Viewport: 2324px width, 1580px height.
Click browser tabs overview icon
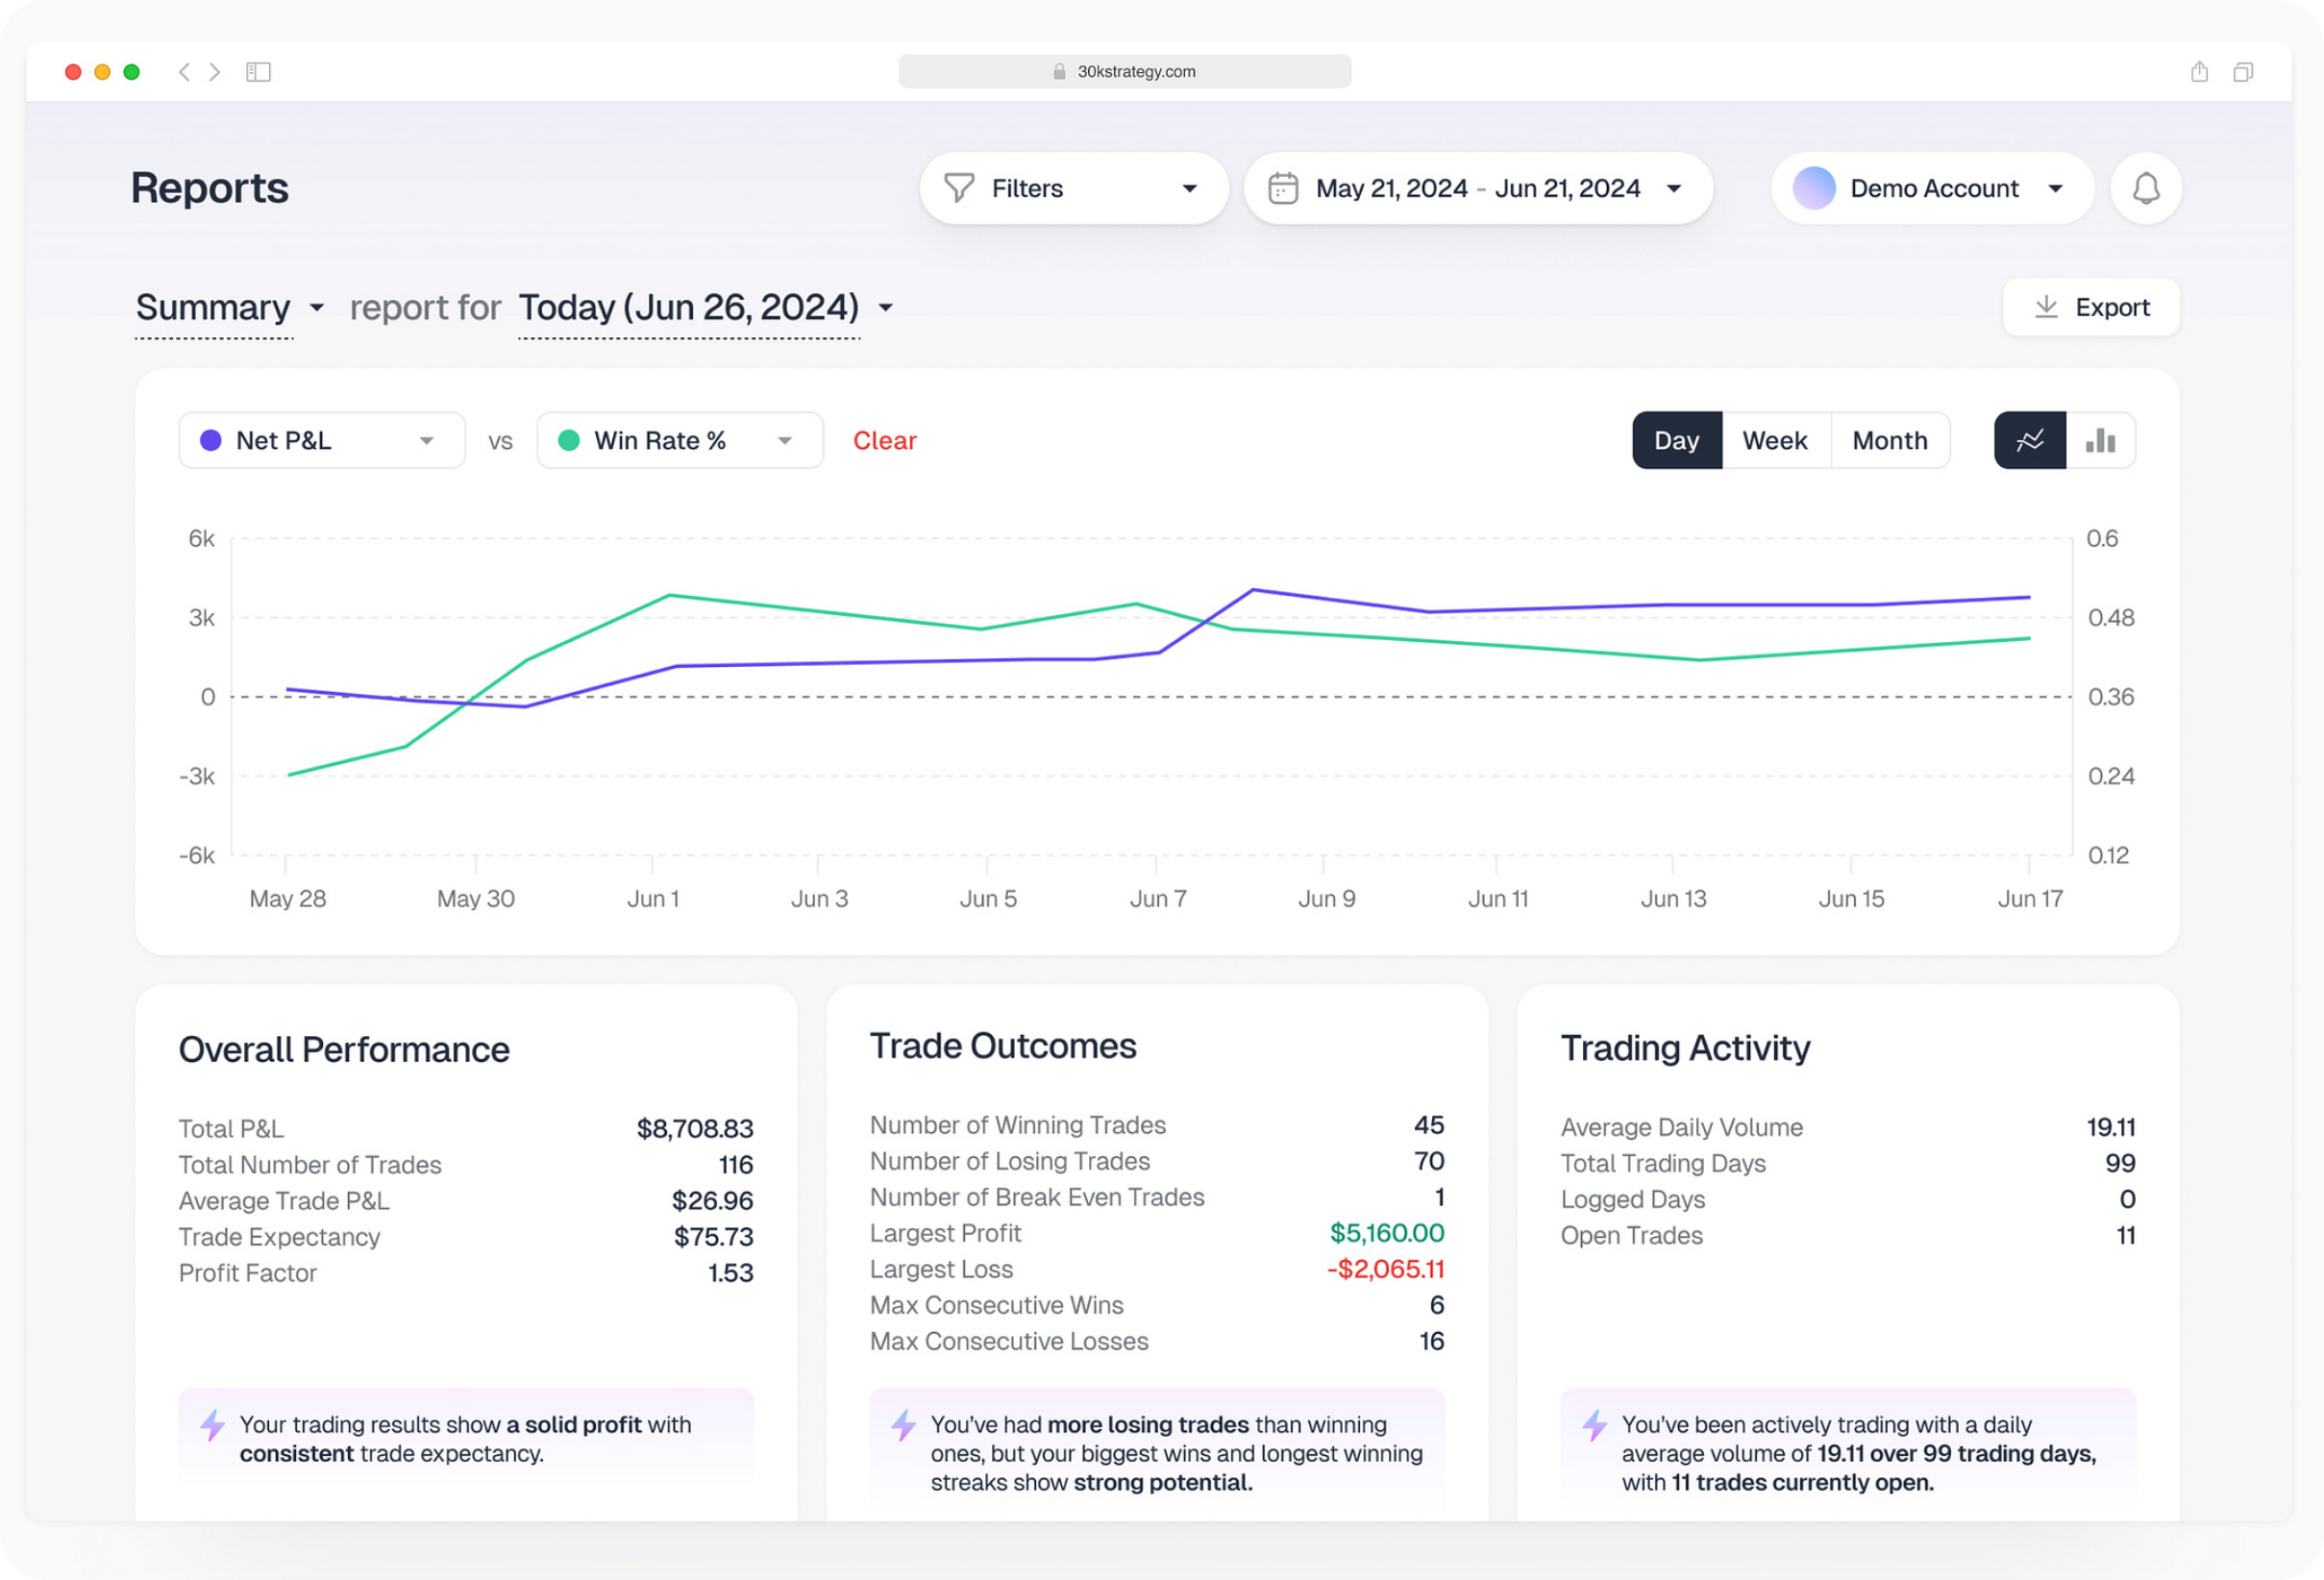pos(2243,72)
